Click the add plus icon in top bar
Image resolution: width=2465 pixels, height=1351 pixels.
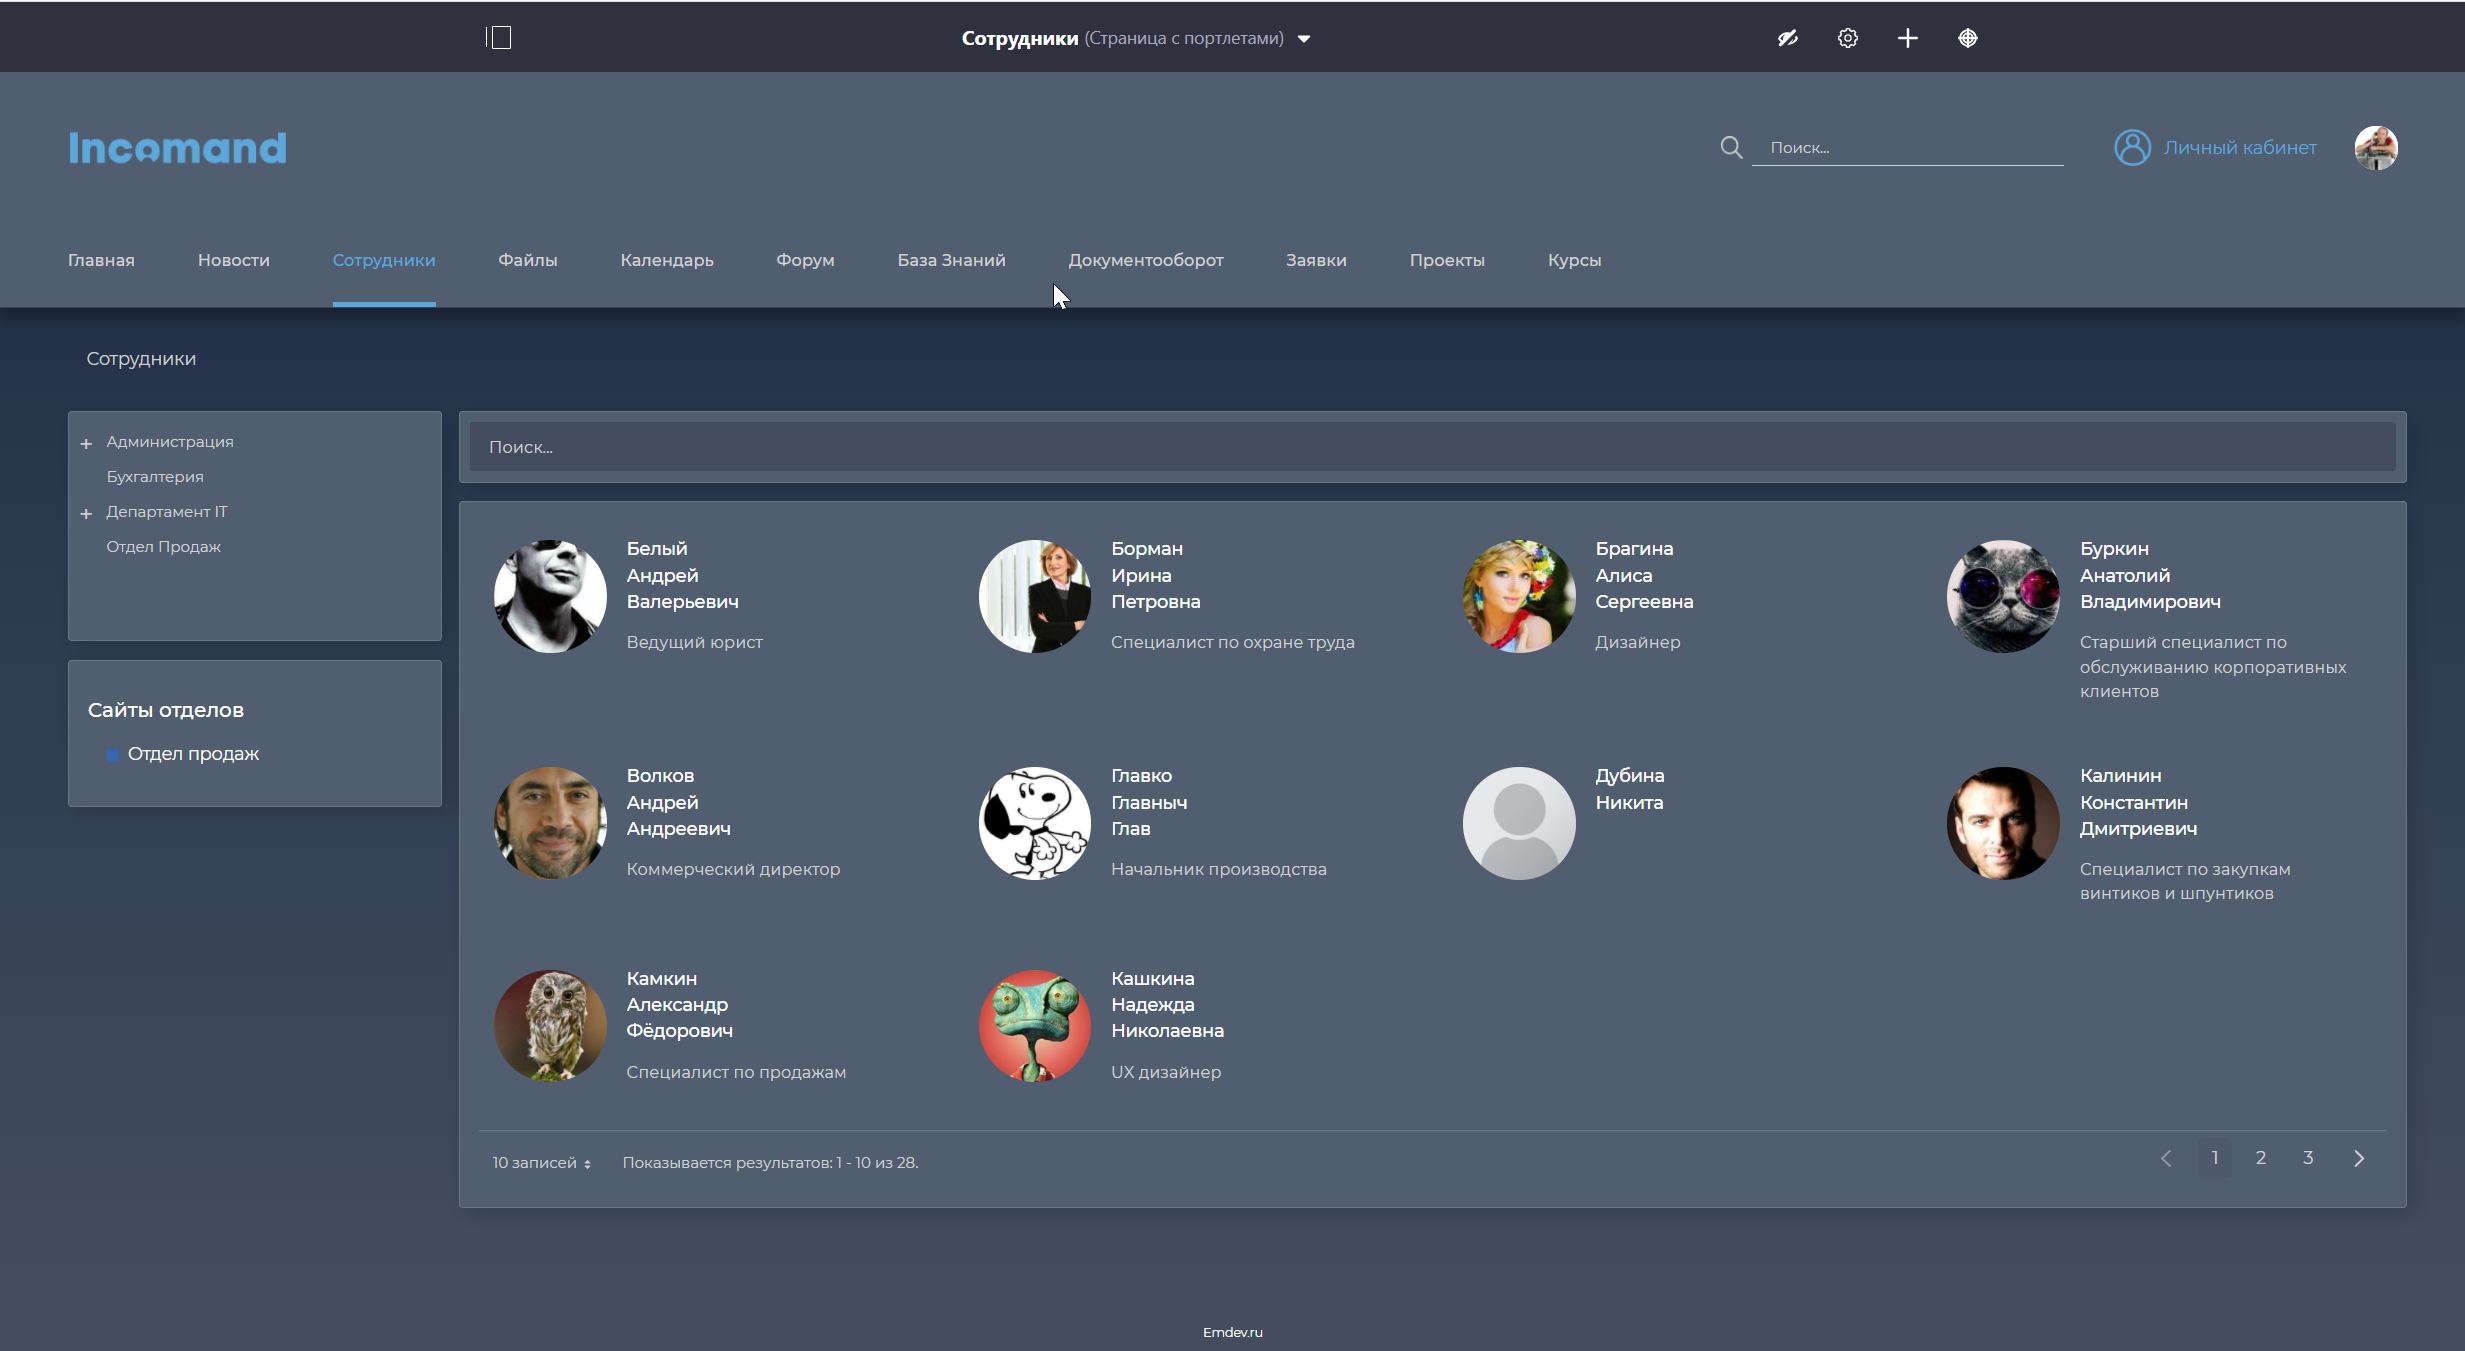pyautogui.click(x=1907, y=38)
